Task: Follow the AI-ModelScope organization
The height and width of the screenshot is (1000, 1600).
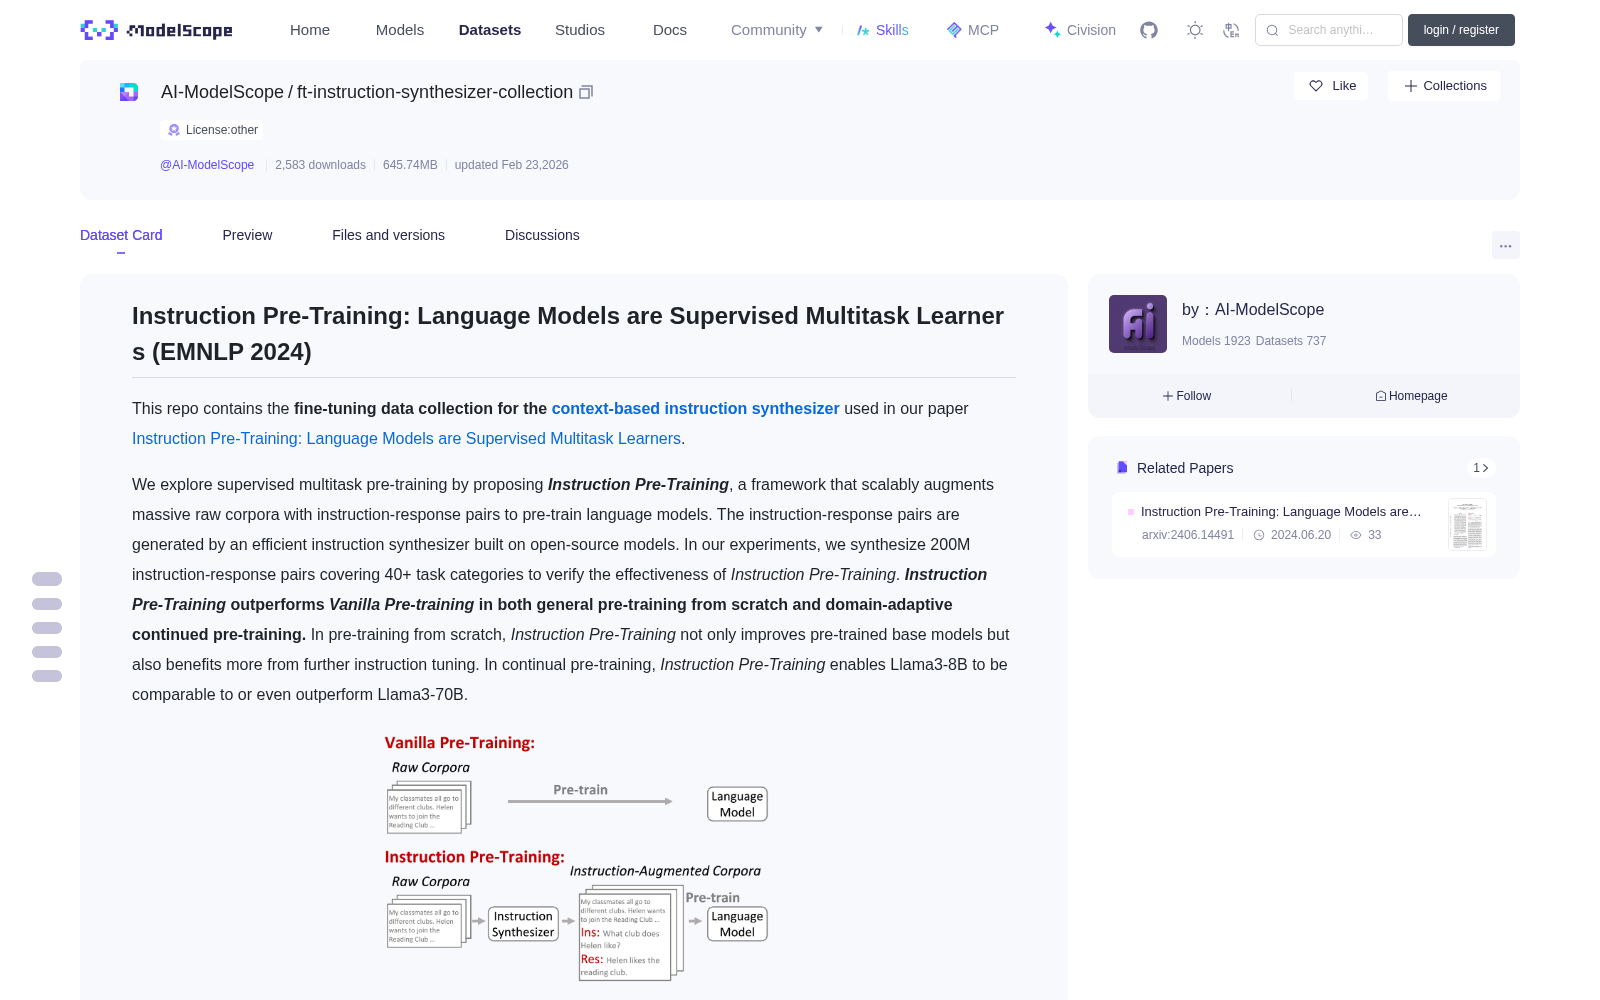Action: 1187,396
